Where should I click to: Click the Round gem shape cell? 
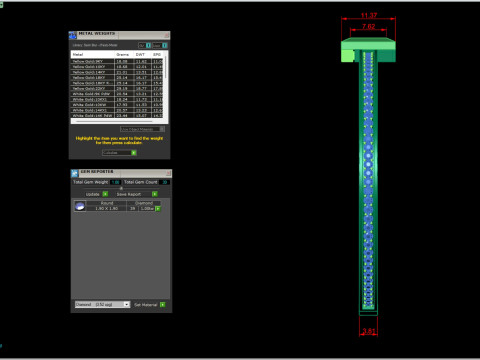click(x=107, y=203)
